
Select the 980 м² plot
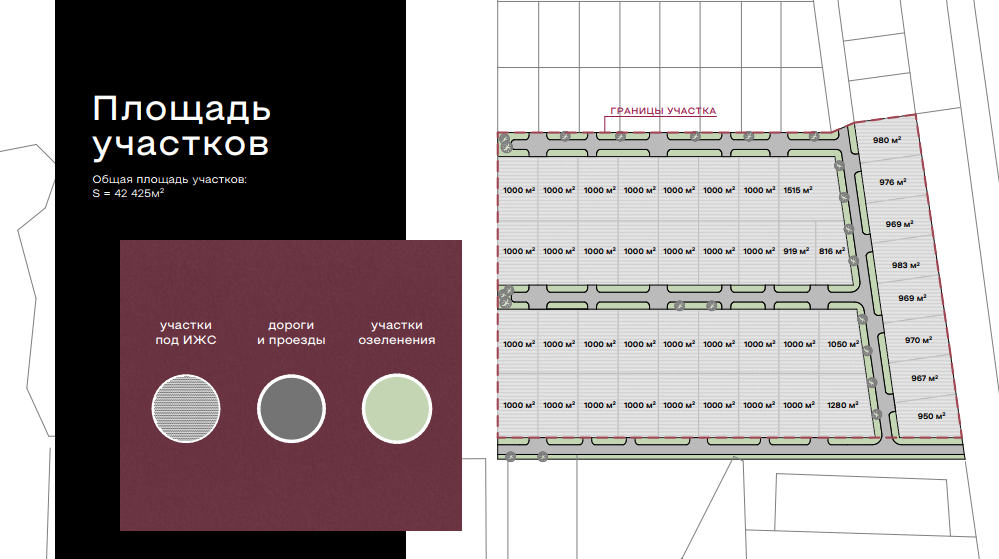point(887,141)
